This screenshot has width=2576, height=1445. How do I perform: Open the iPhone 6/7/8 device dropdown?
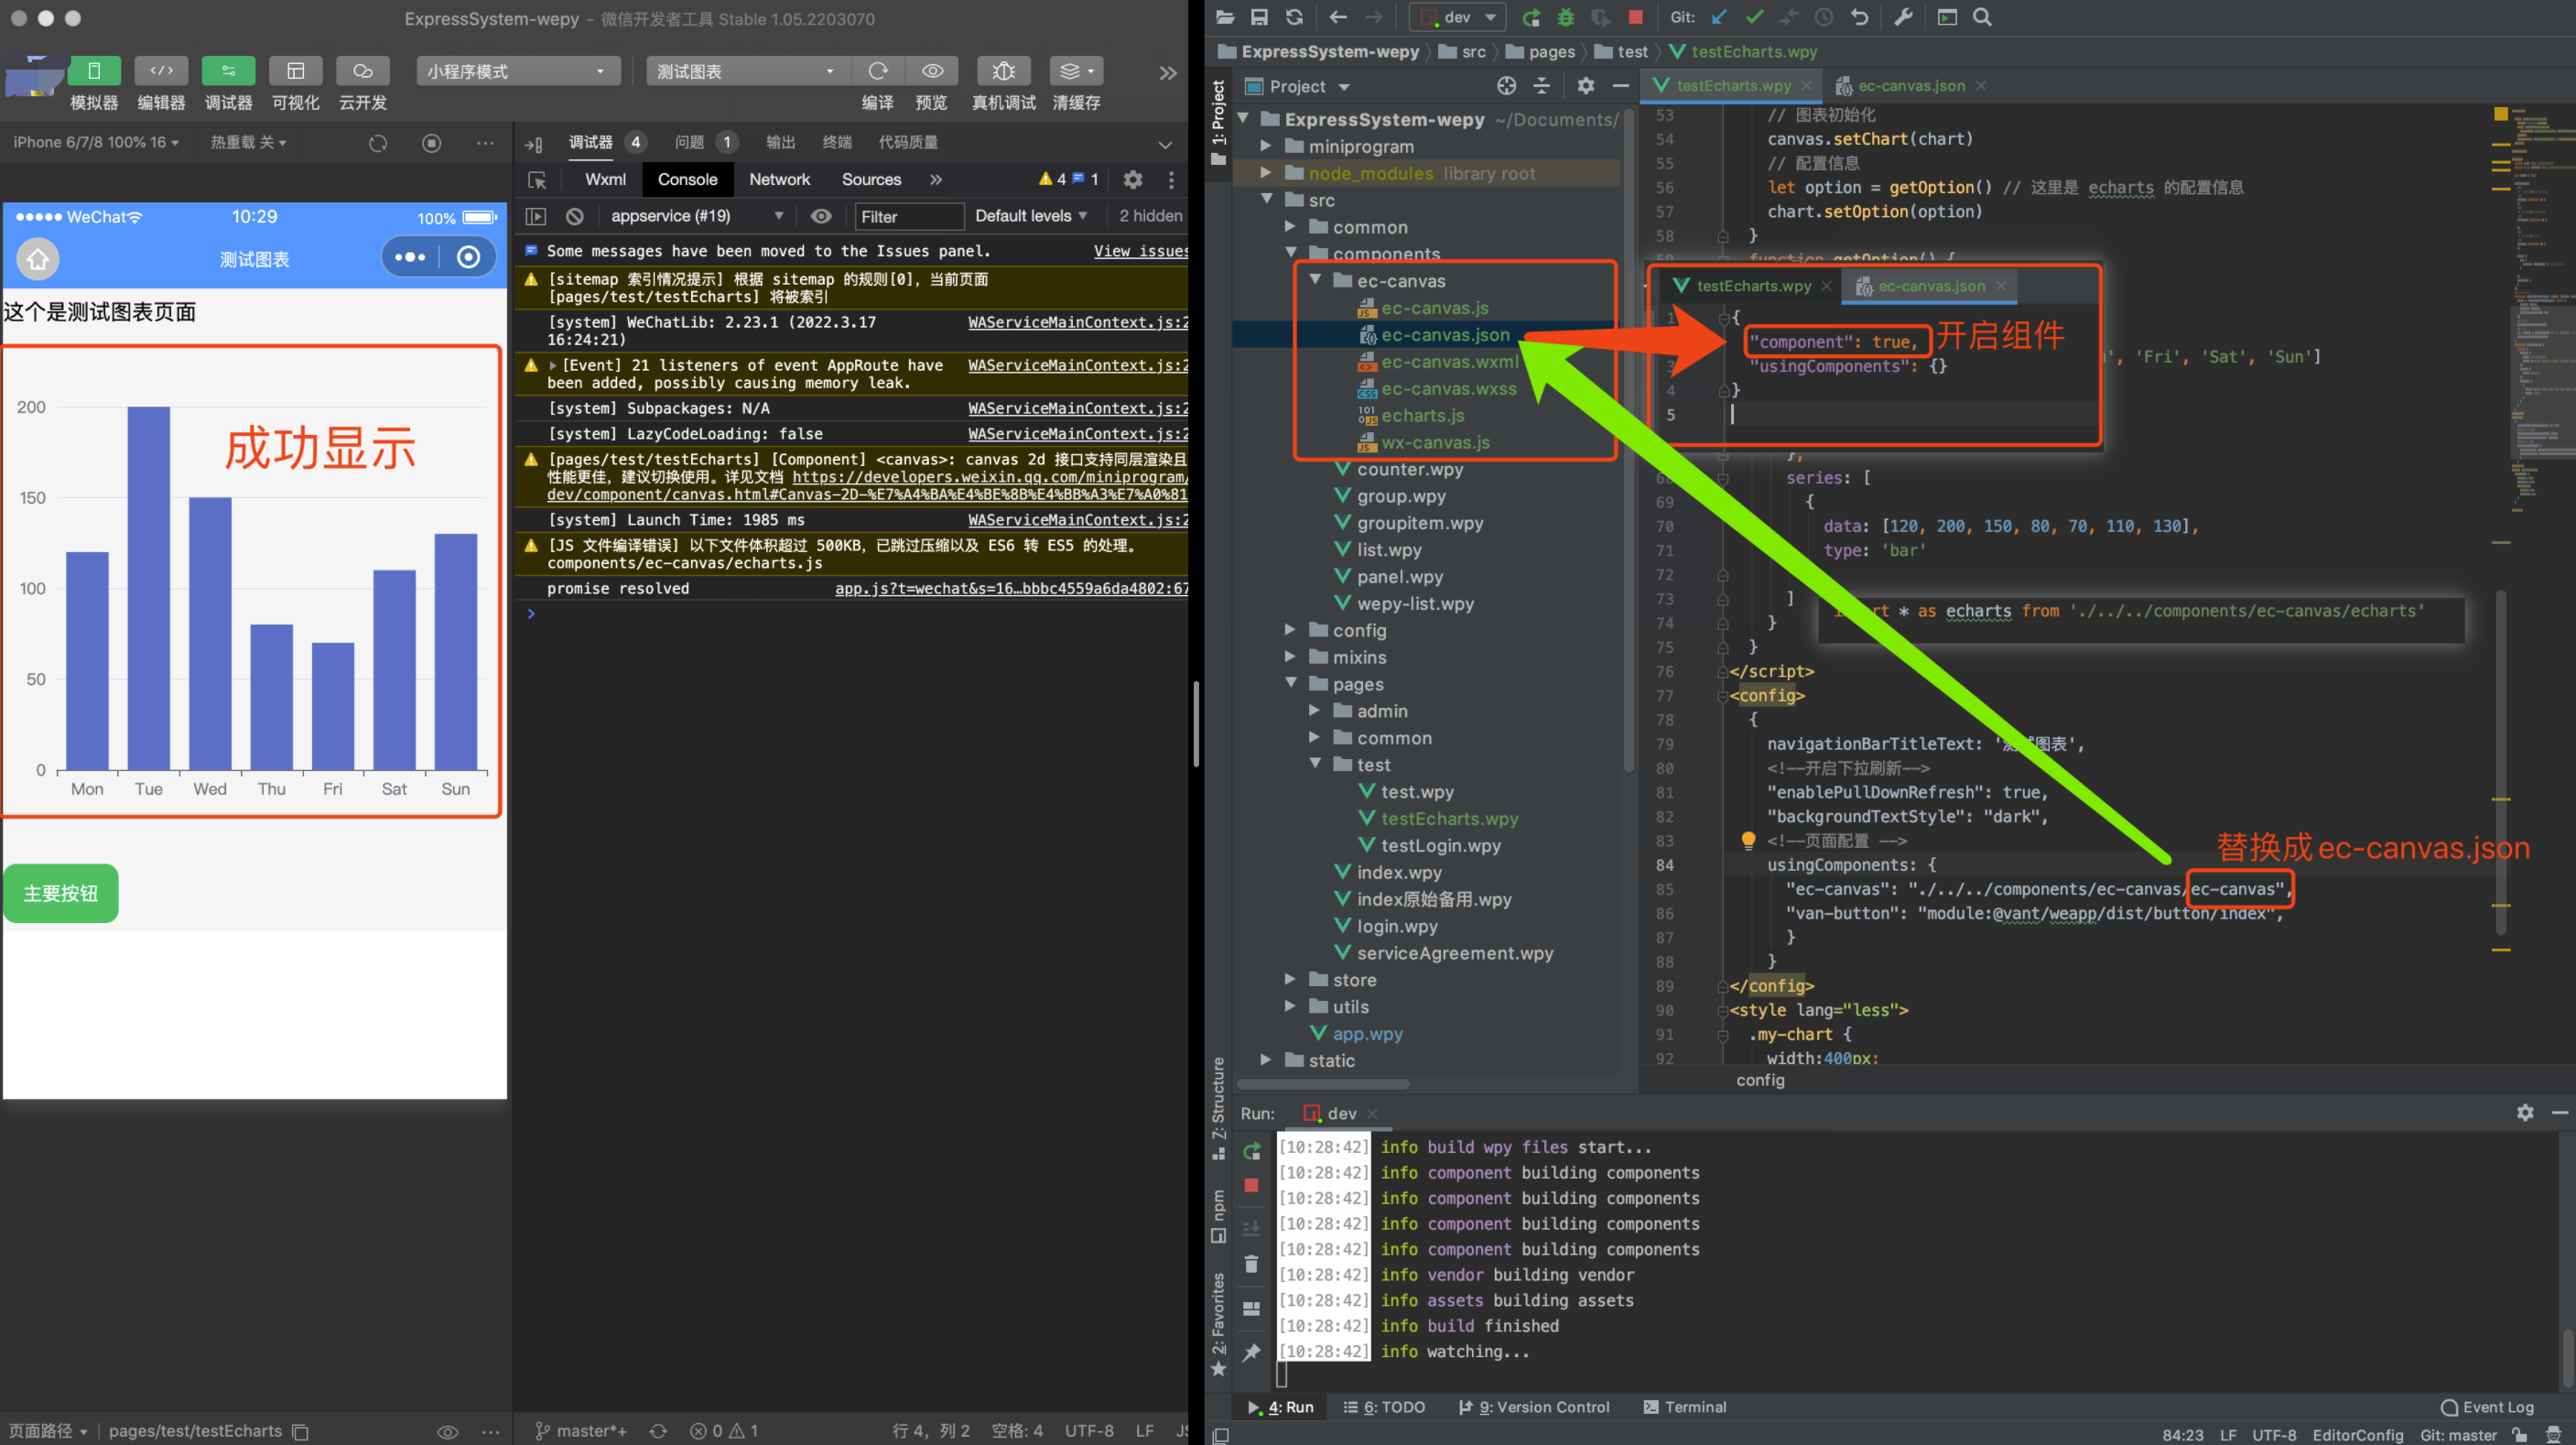pyautogui.click(x=96, y=143)
